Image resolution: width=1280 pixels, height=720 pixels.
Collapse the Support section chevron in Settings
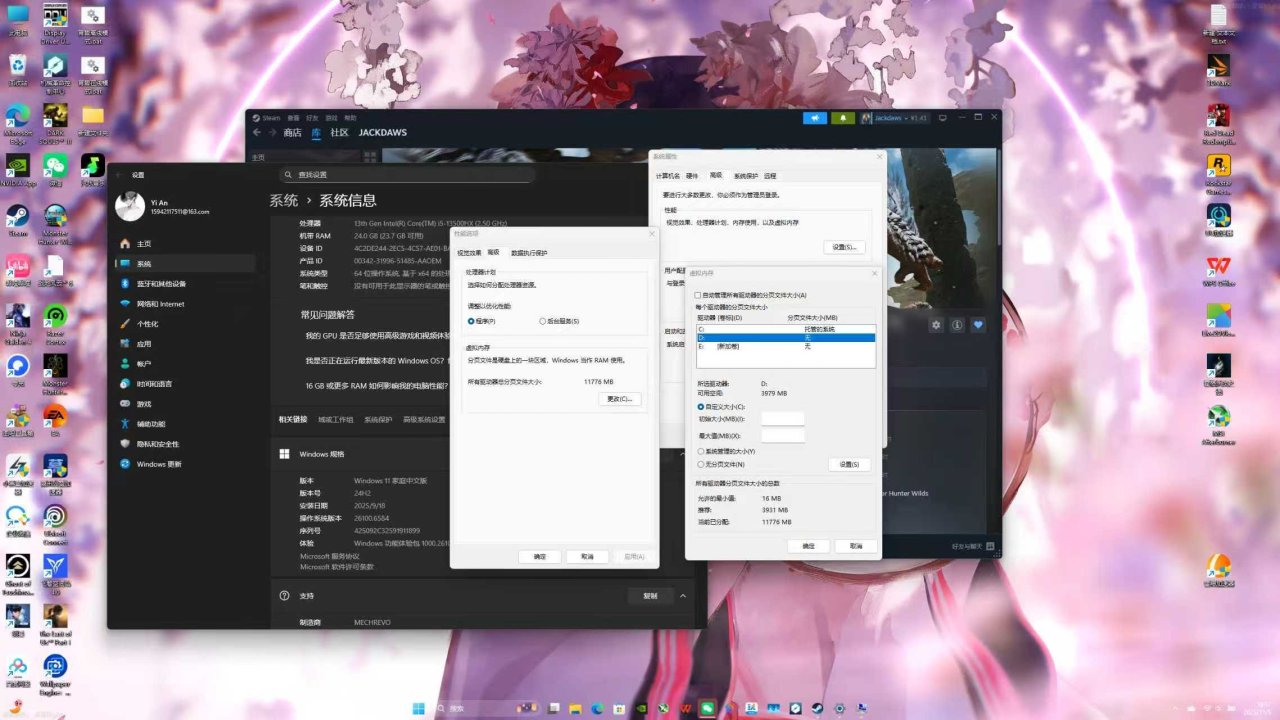tap(683, 596)
